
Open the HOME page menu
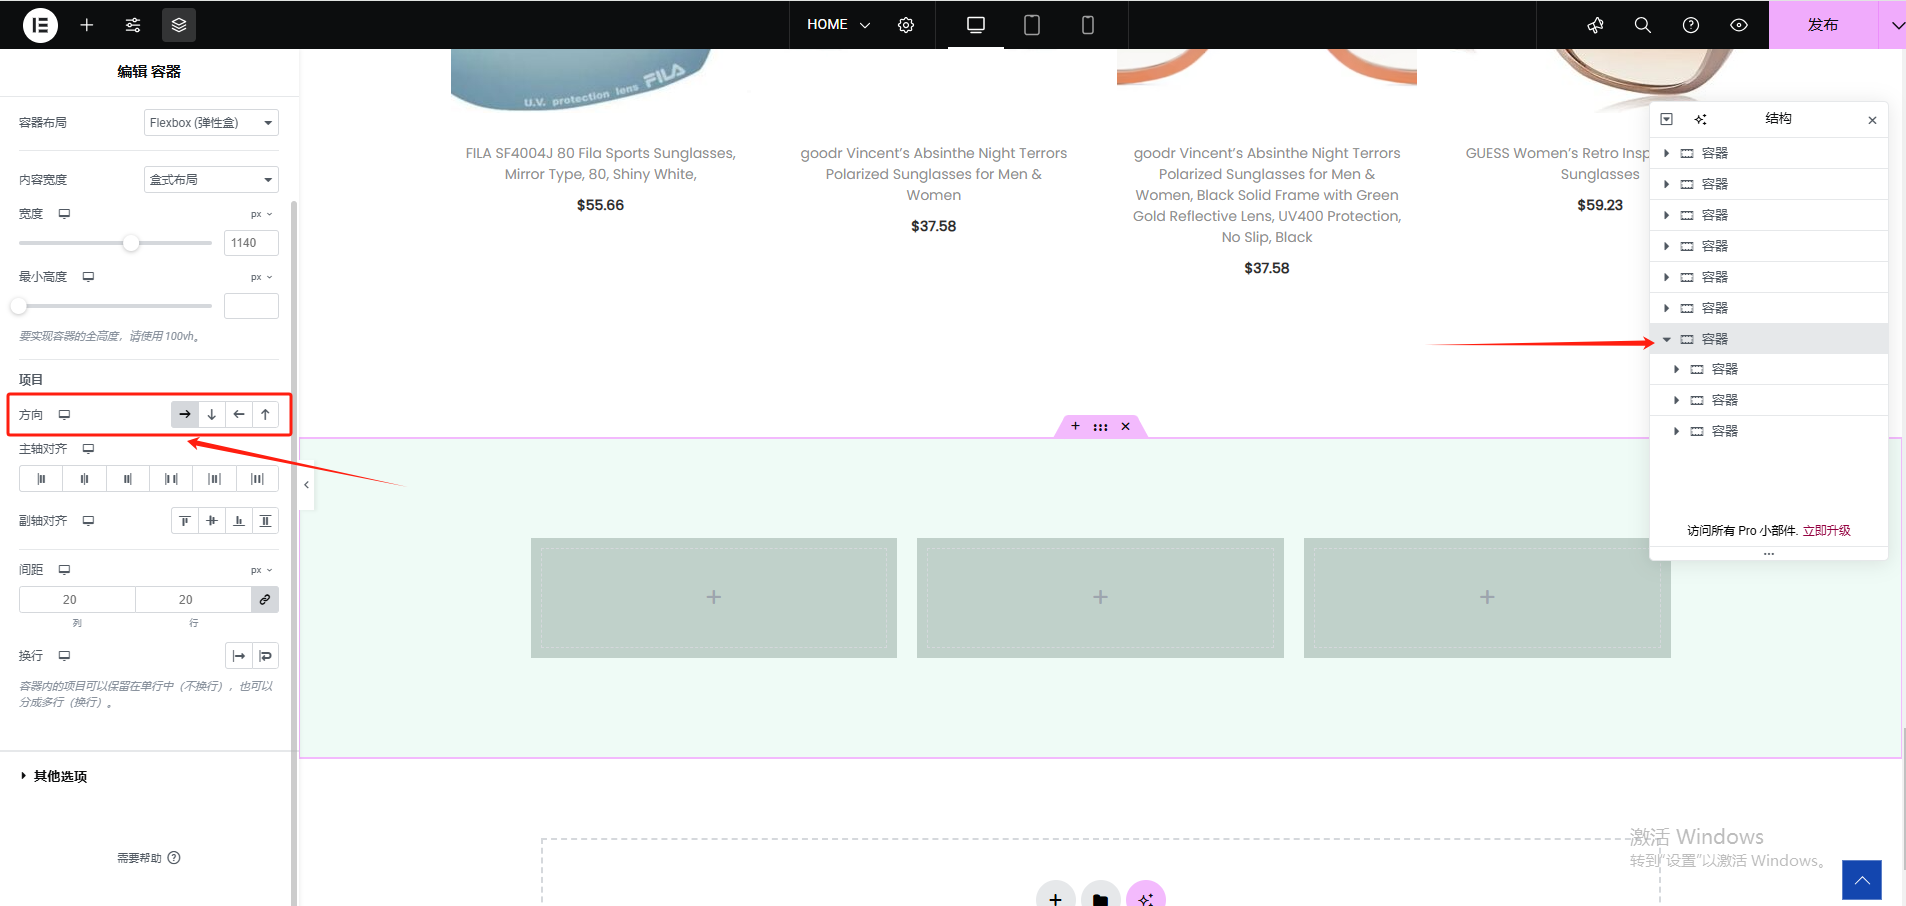point(838,25)
